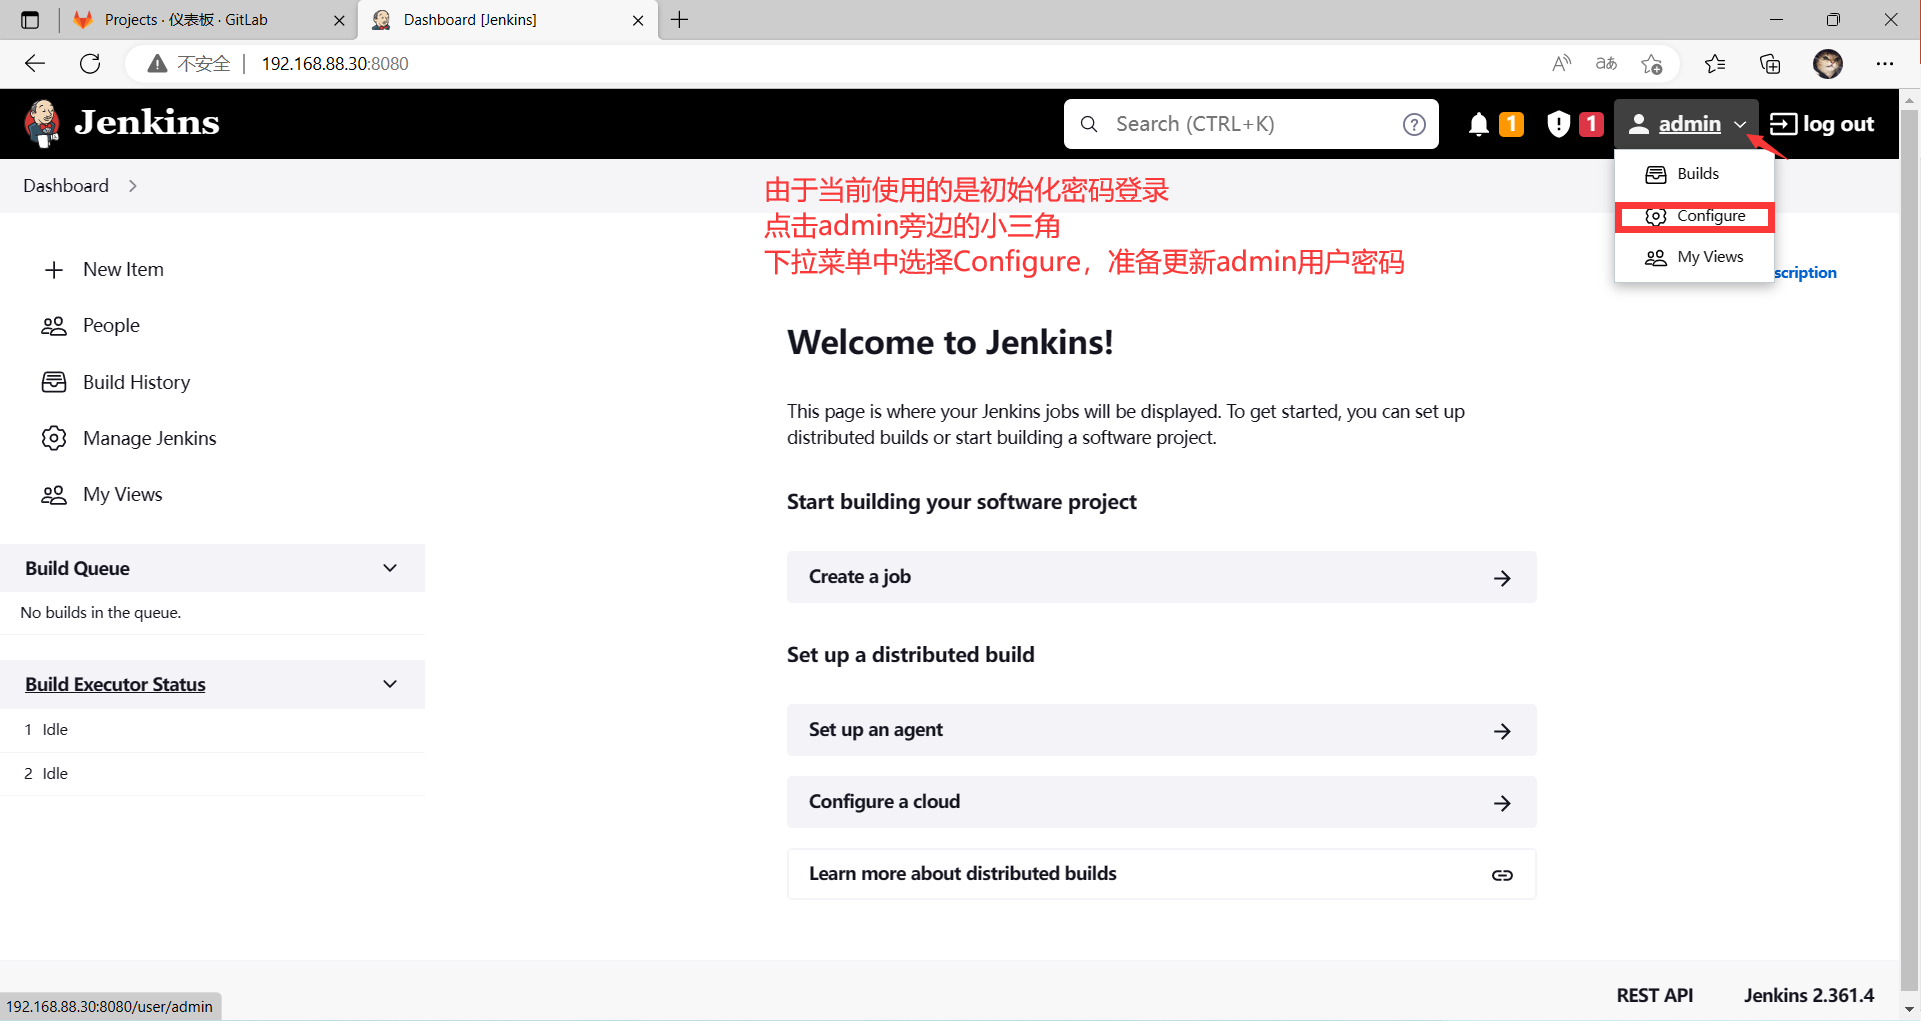
Task: Click the browser refresh icon
Action: coord(90,64)
